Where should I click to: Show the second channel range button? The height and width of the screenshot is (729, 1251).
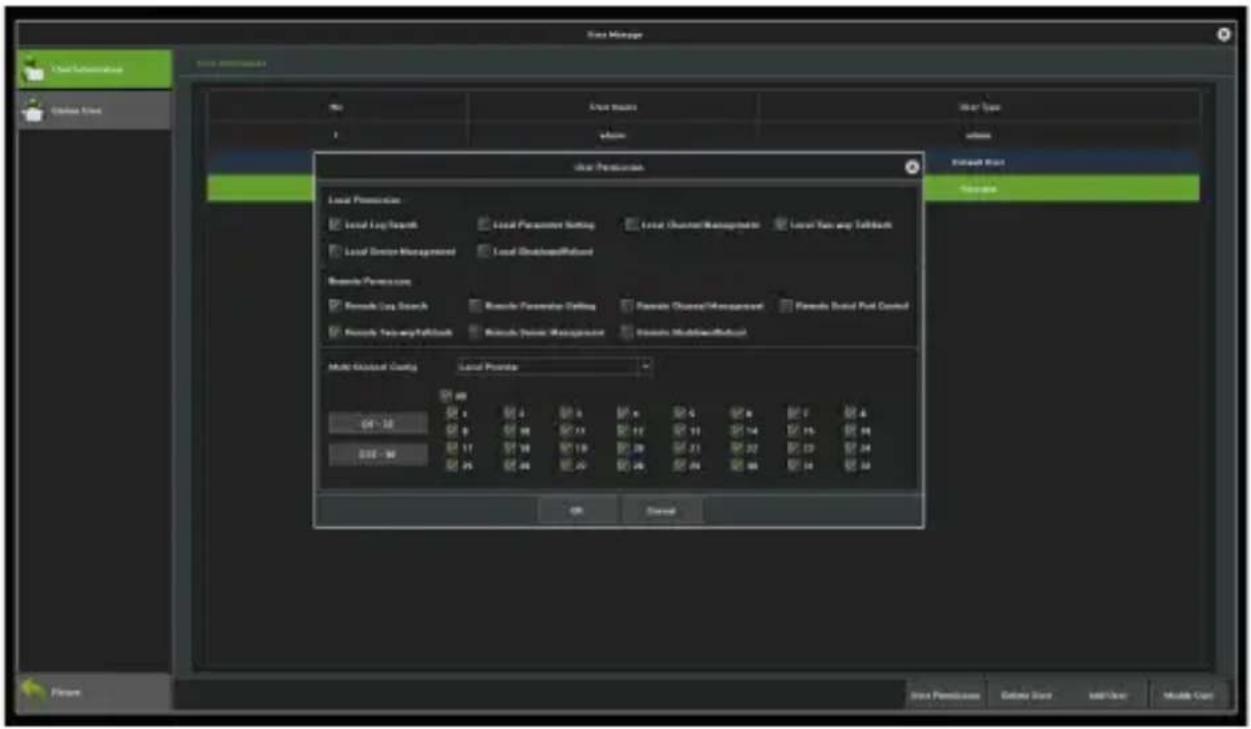click(378, 455)
